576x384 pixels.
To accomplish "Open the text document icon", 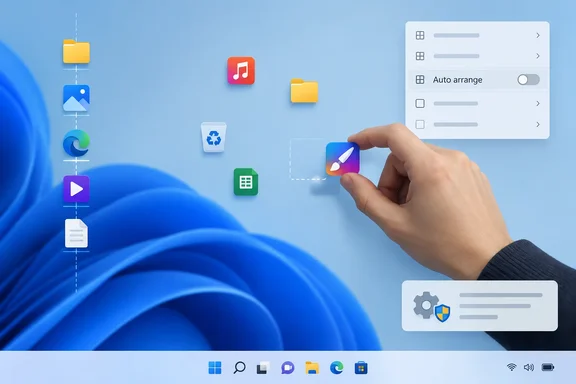I will pos(76,233).
